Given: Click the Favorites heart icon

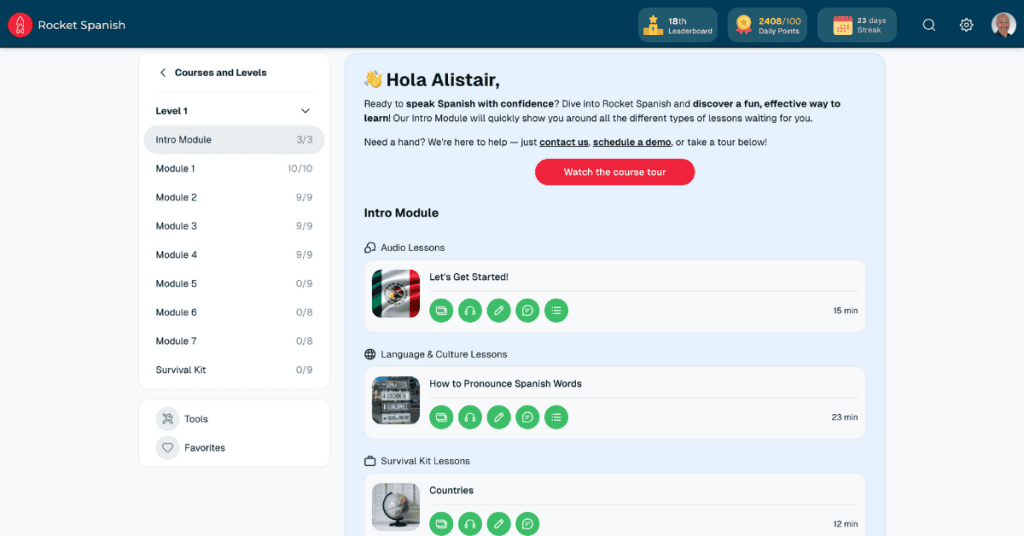Looking at the screenshot, I should 167,447.
